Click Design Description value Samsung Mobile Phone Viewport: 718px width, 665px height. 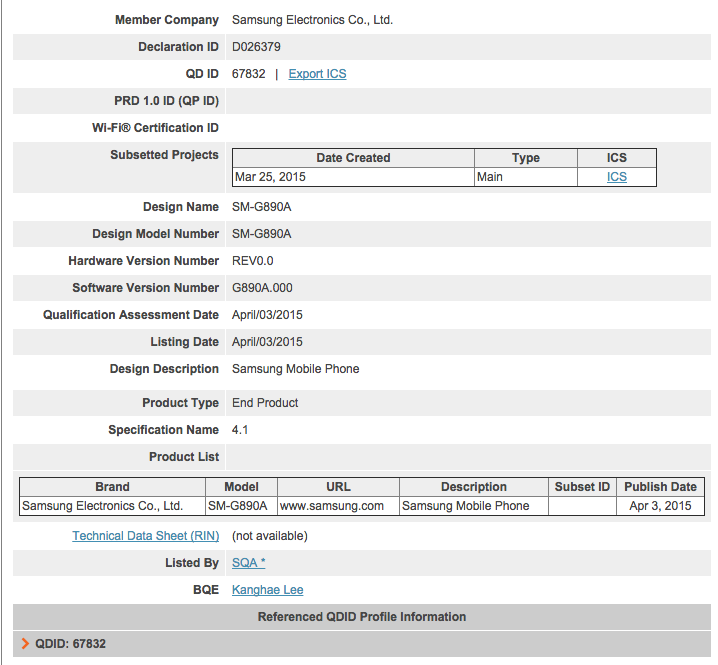[295, 369]
